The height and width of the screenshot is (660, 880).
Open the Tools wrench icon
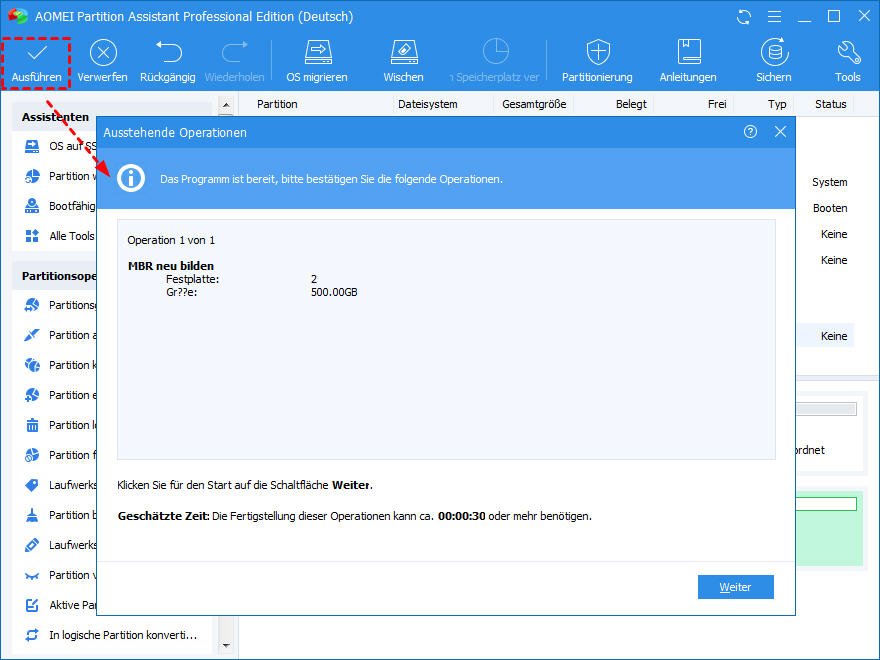(848, 52)
